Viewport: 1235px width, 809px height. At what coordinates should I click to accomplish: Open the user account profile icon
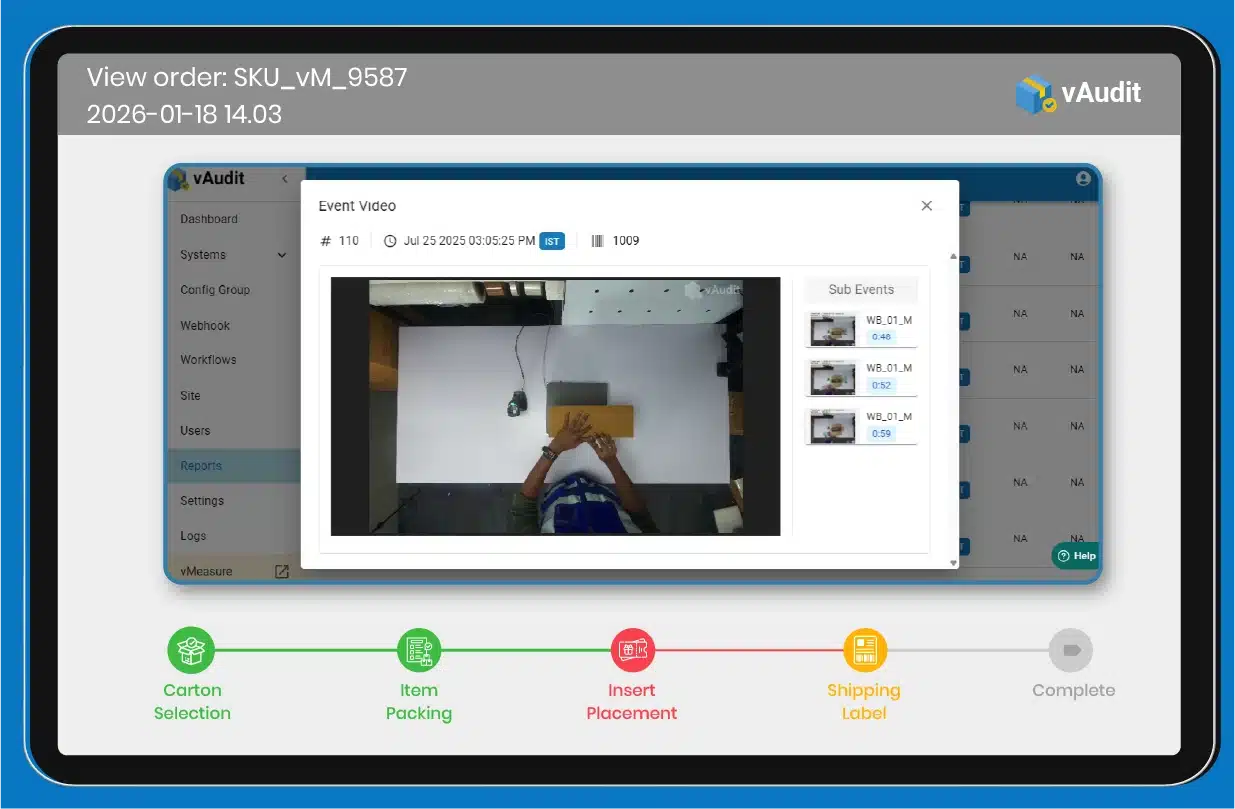1083,178
